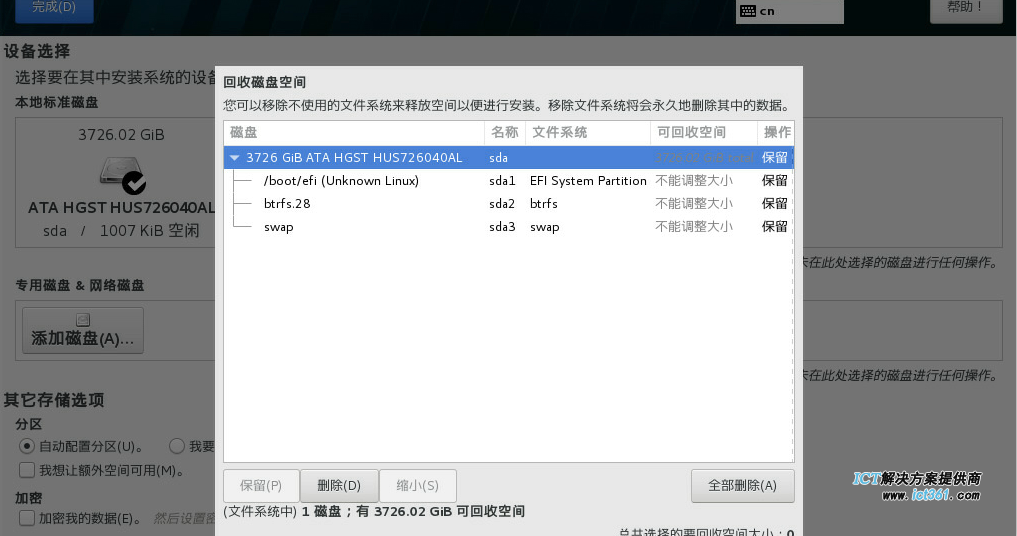Select the ATA HGST hard disk icon

[122, 175]
